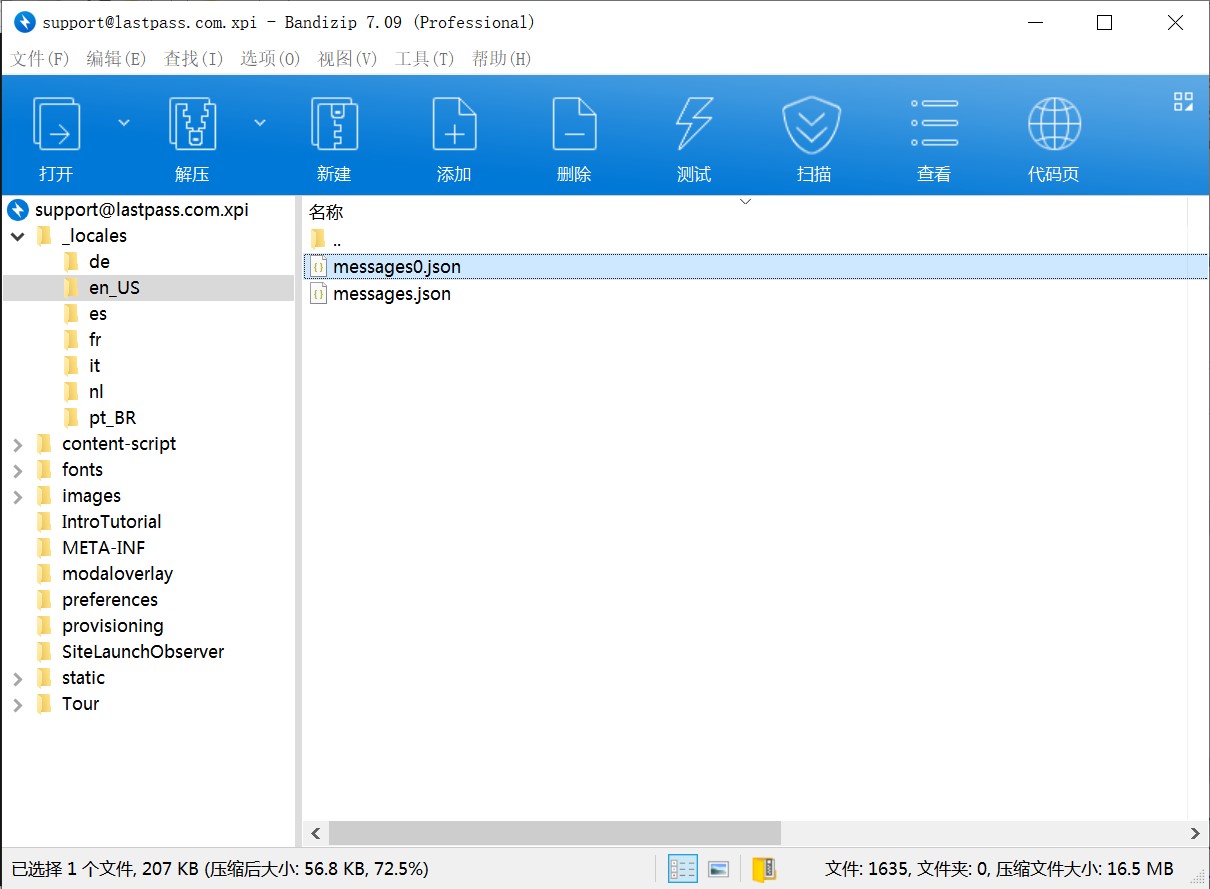Expand the fonts folder node
This screenshot has height=889, width=1210.
coord(18,471)
